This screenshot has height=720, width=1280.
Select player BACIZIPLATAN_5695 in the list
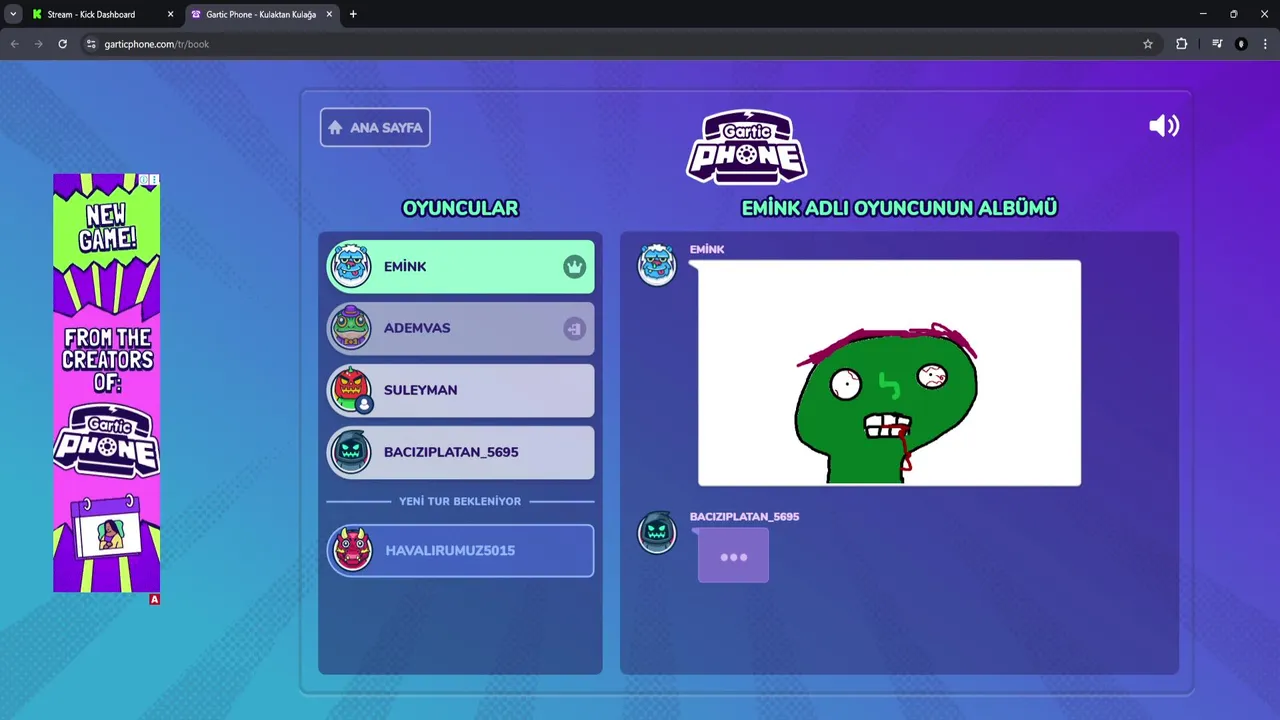[x=460, y=452]
